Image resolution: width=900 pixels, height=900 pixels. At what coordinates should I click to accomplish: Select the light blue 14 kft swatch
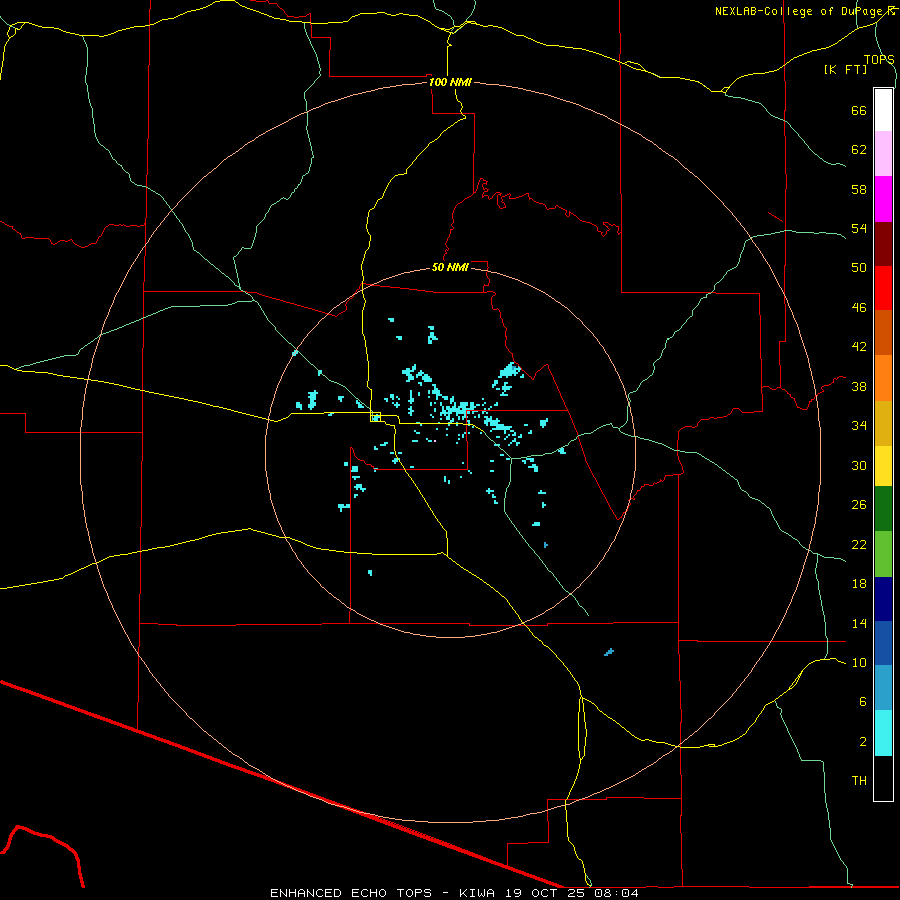point(883,688)
